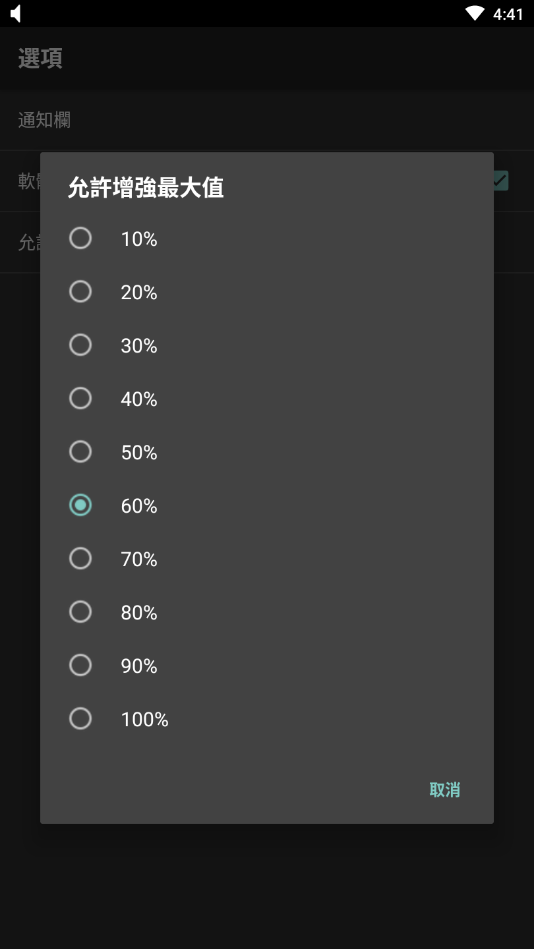Click the 100% text label
This screenshot has width=534, height=949.
[145, 720]
